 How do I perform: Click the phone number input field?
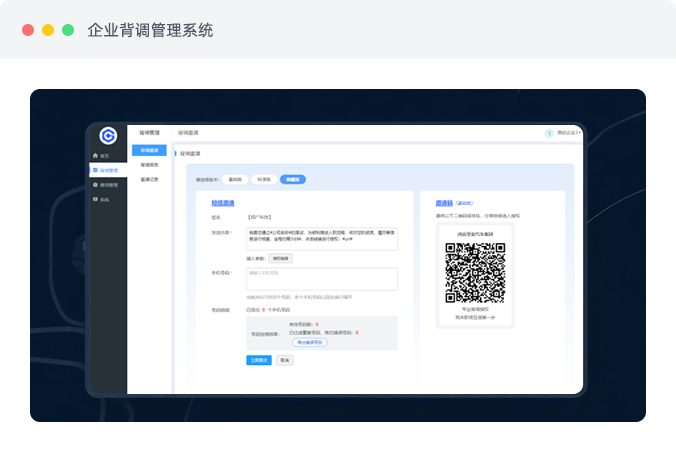(321, 278)
